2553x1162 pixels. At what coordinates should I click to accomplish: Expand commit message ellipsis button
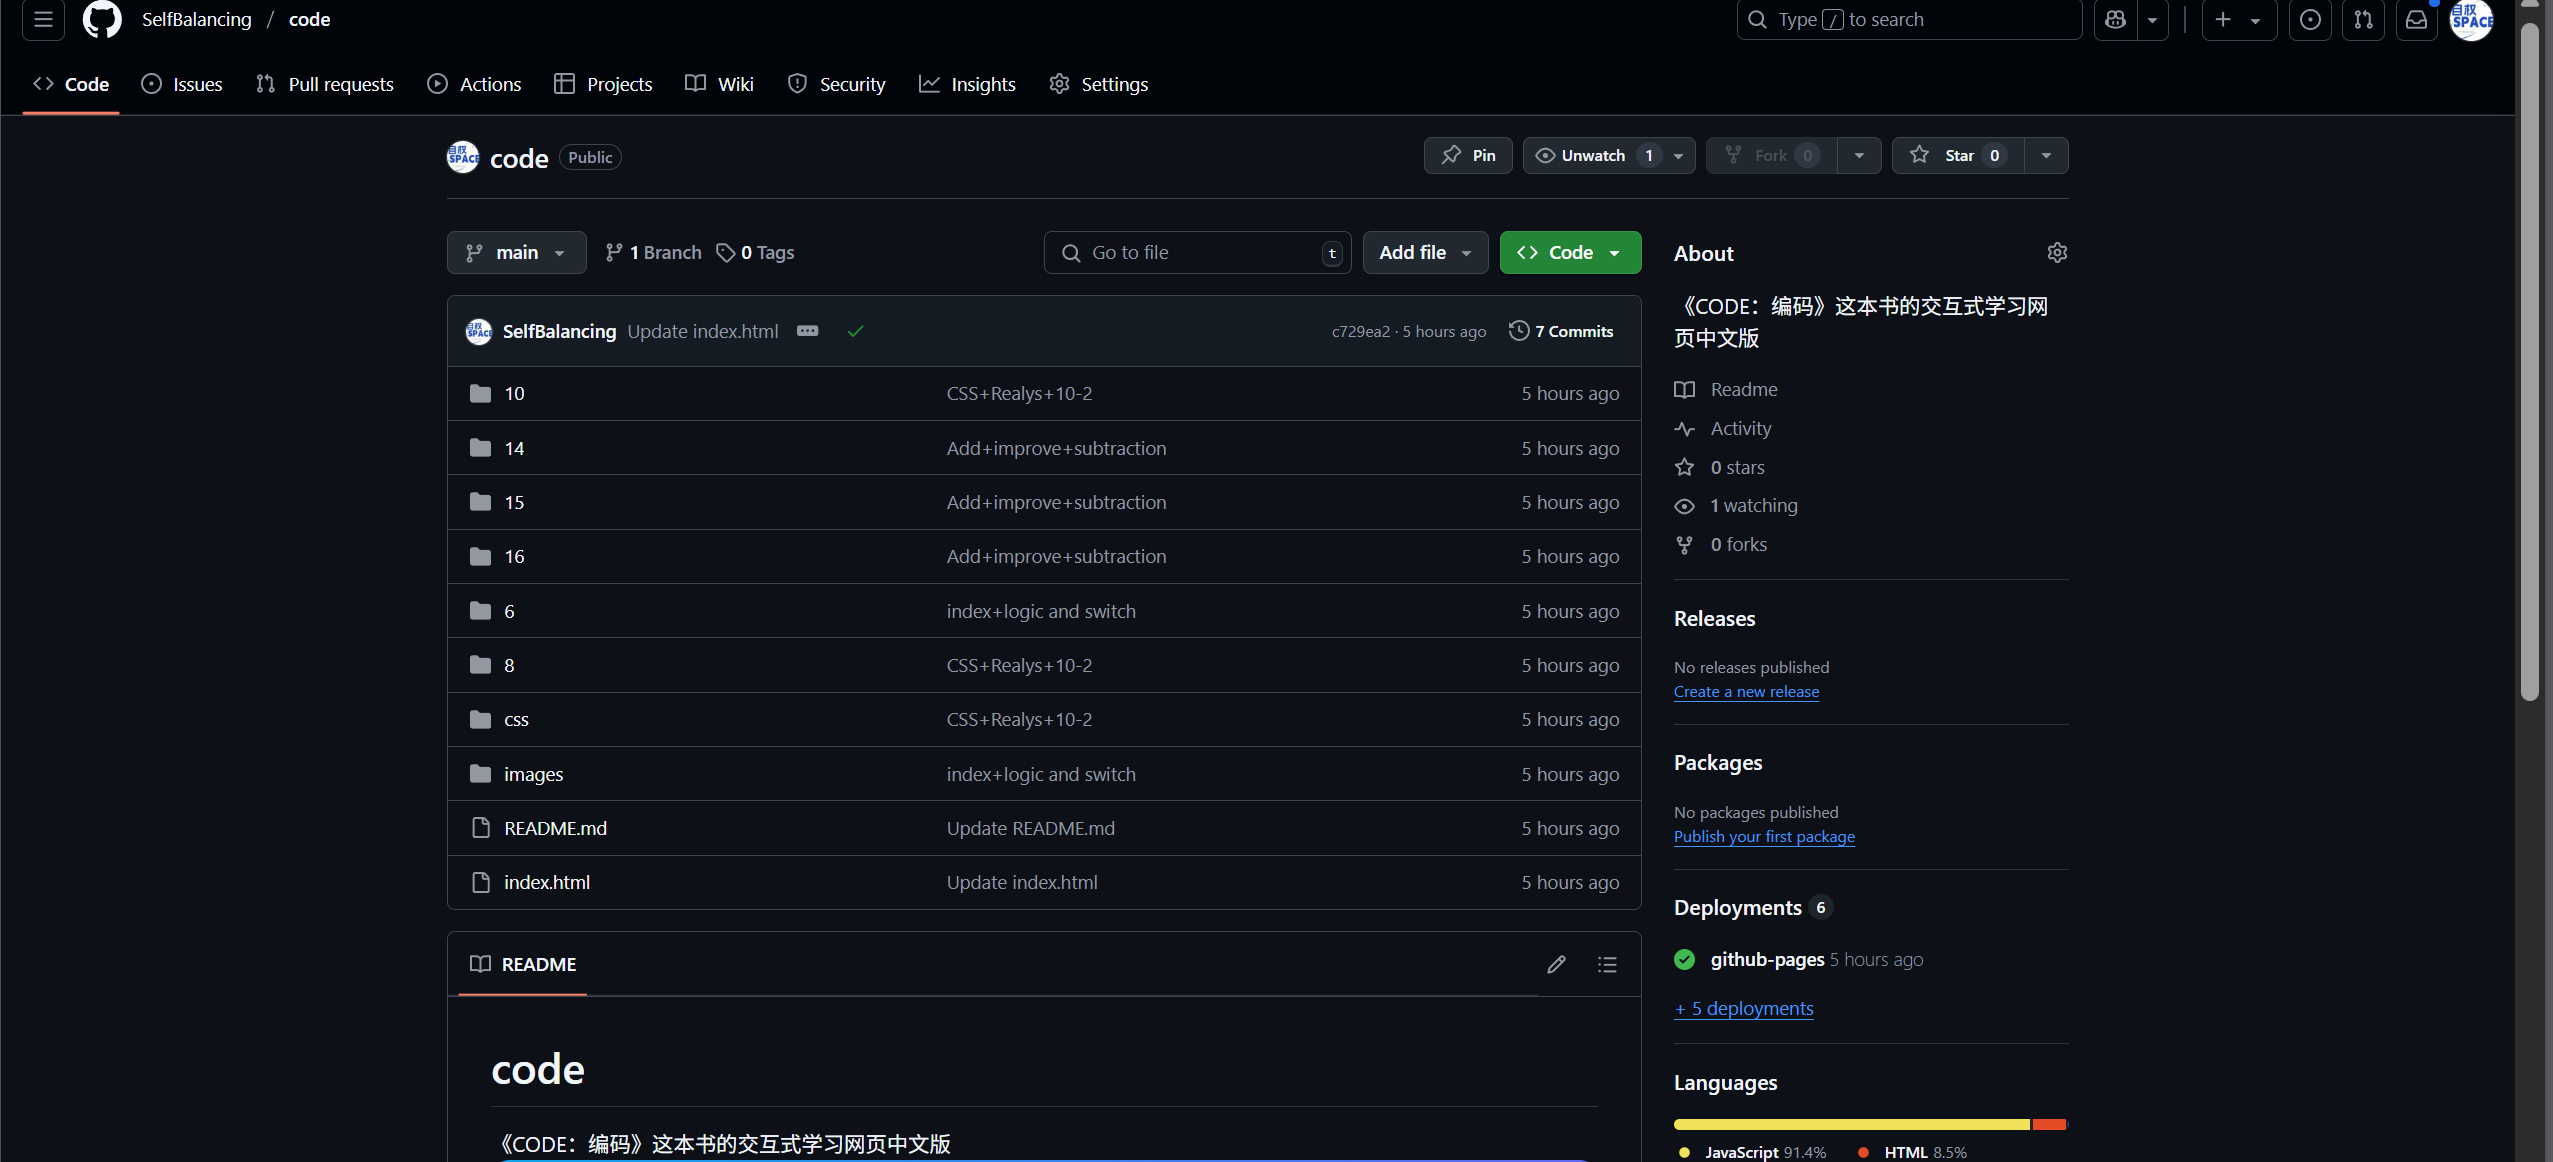pyautogui.click(x=807, y=331)
